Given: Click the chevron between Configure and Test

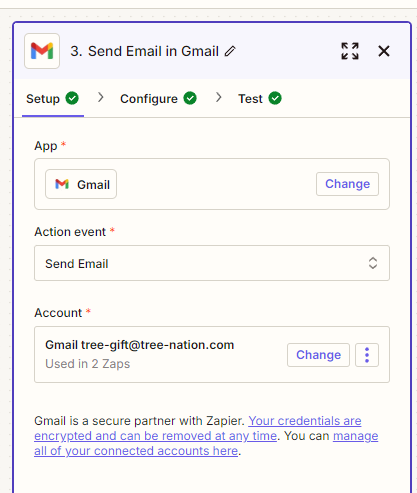Looking at the screenshot, I should [x=219, y=97].
